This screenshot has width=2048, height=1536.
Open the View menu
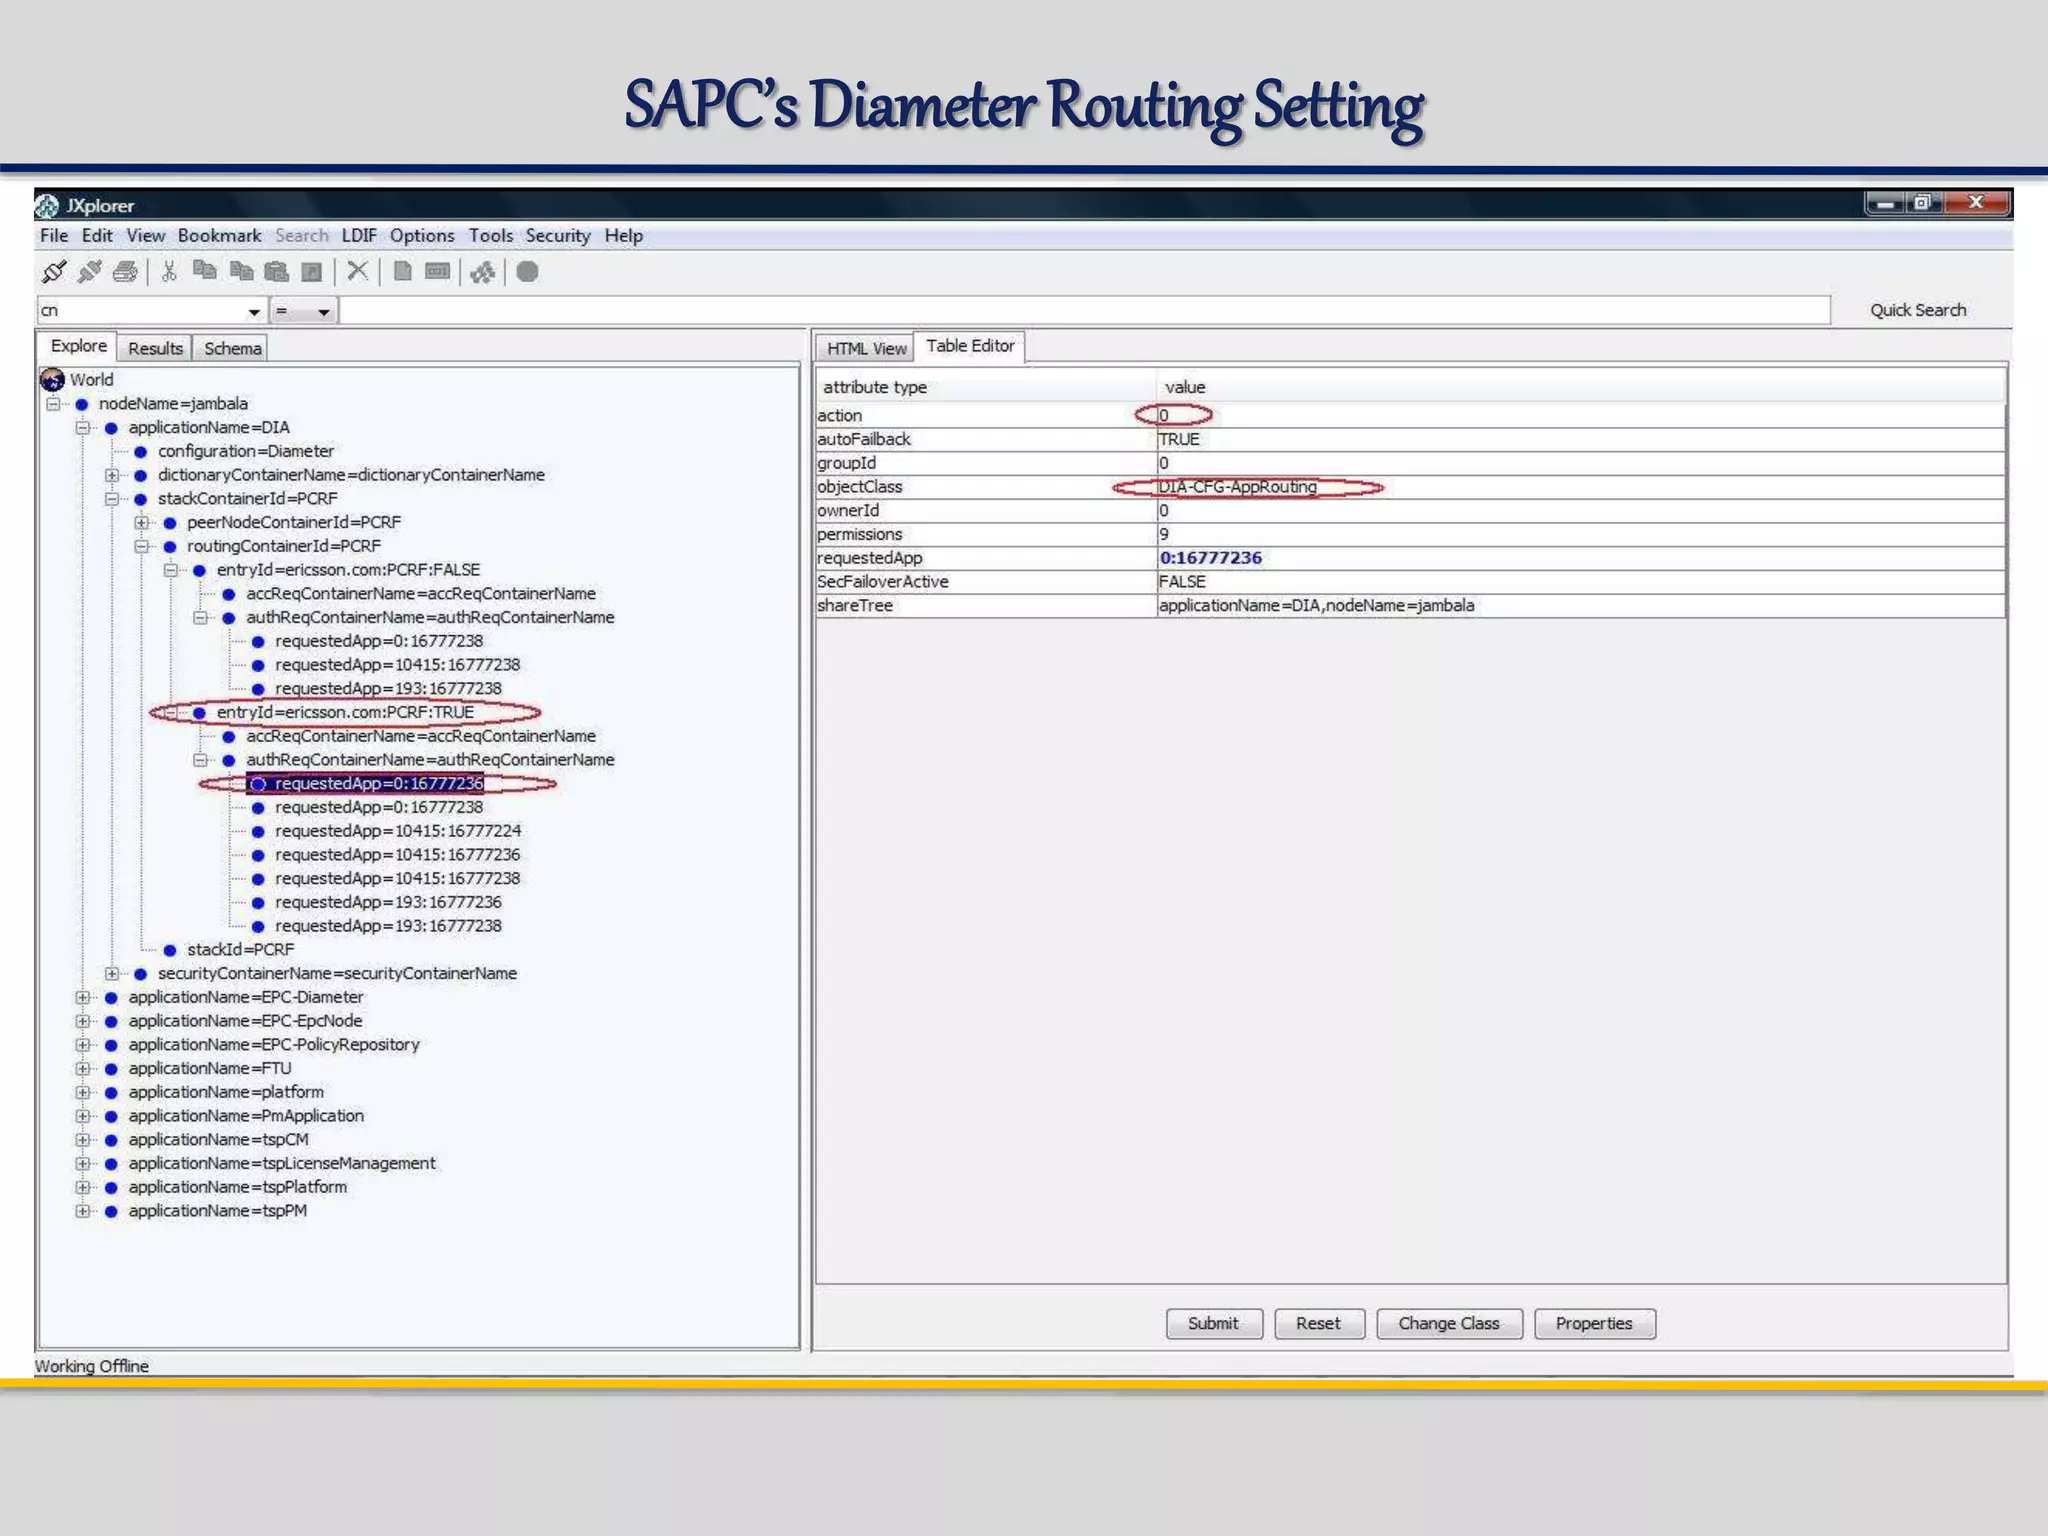tap(145, 236)
